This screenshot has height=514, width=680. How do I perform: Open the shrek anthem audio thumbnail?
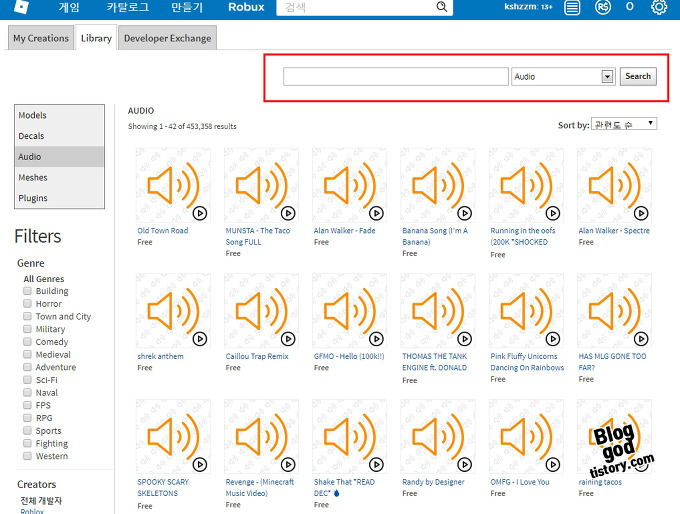coord(173,311)
